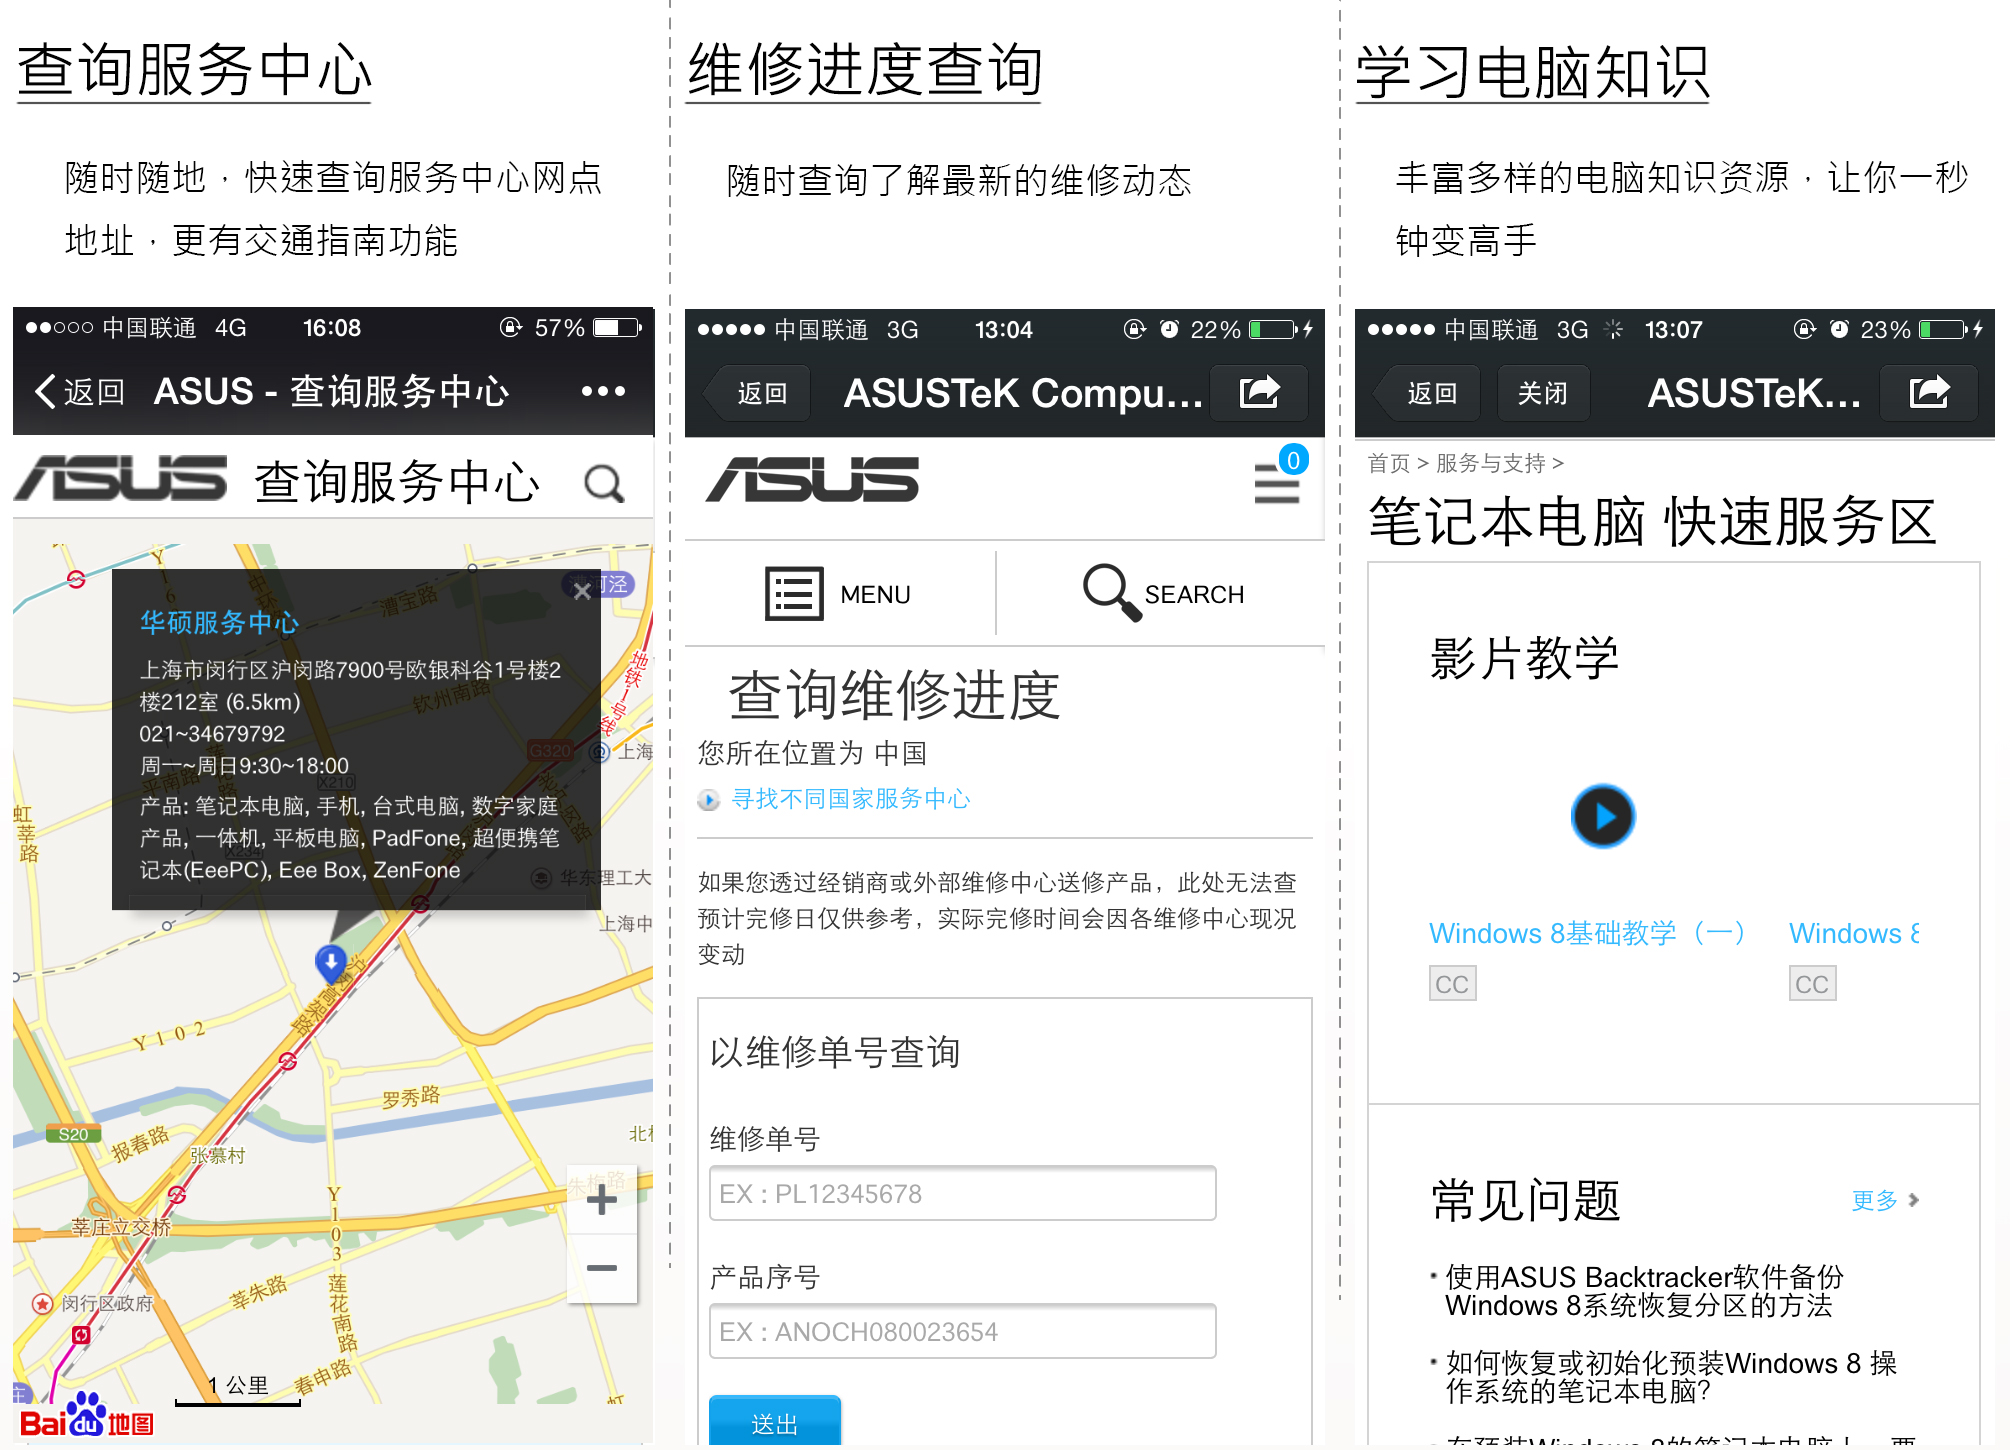Screen dimensions: 2010x1450
Task: Toggle CC under Windows 8基础教学（一）
Action: (1452, 984)
